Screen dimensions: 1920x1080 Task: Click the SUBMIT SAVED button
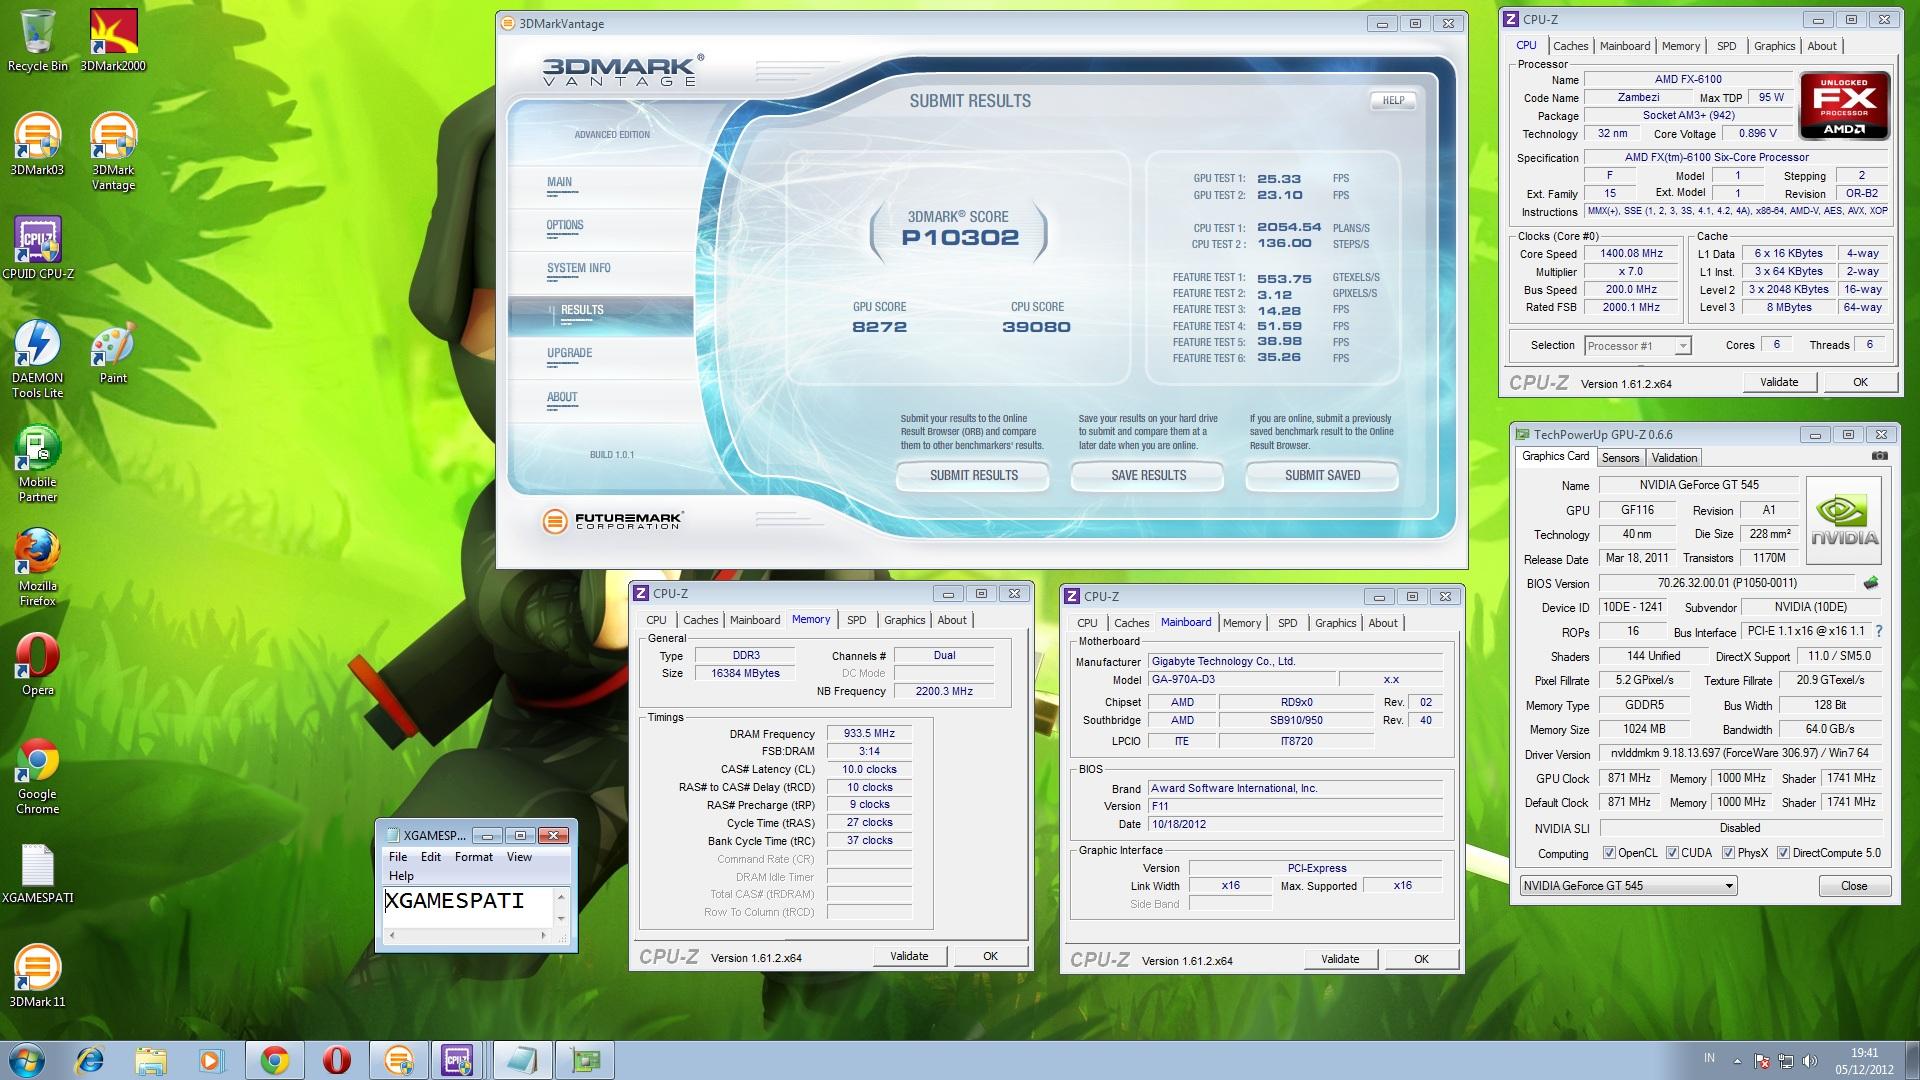coord(1322,476)
